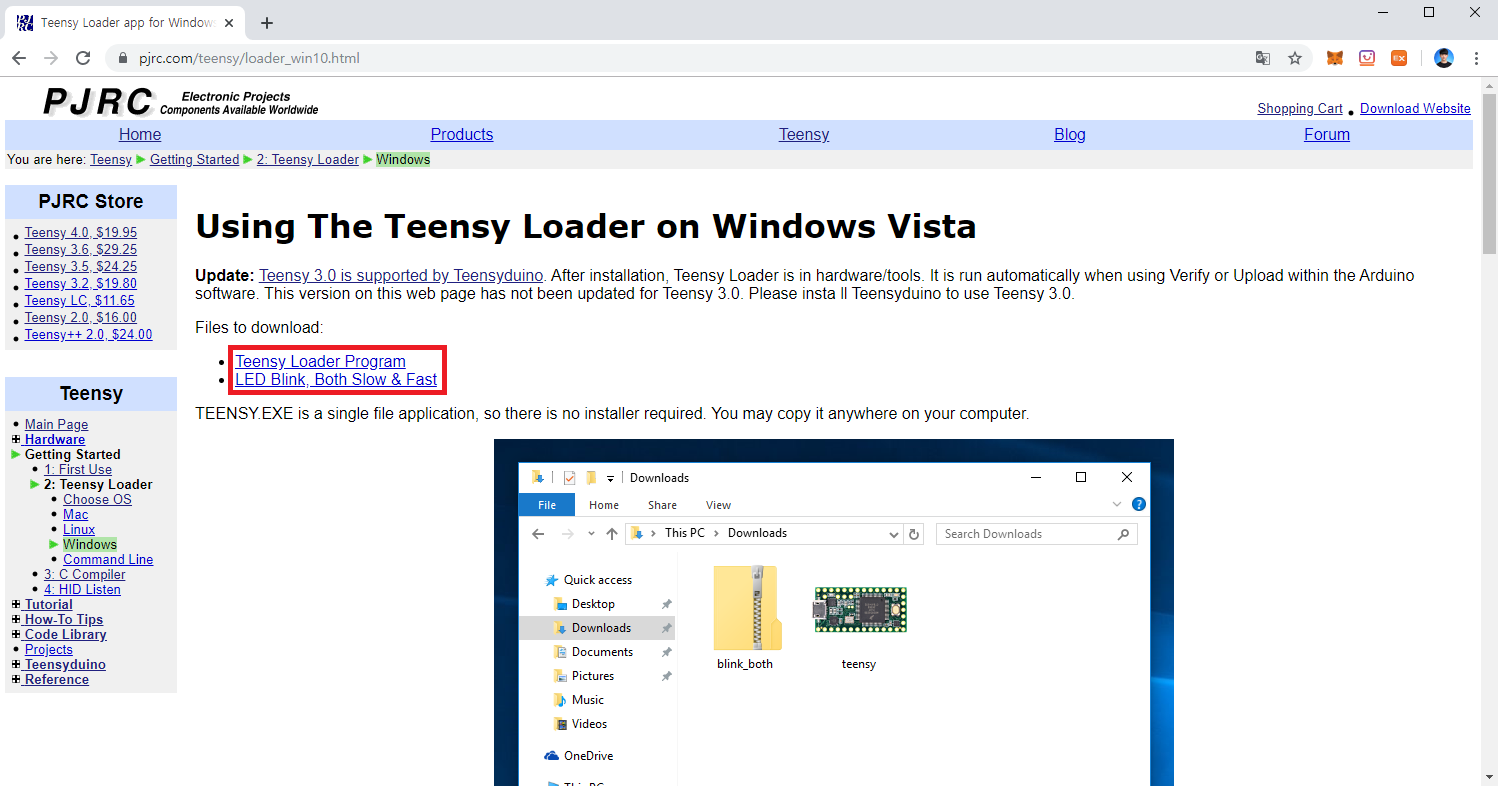Open 1: First Use sidebar link
Viewport: 1498px width, 786px height.
point(78,469)
